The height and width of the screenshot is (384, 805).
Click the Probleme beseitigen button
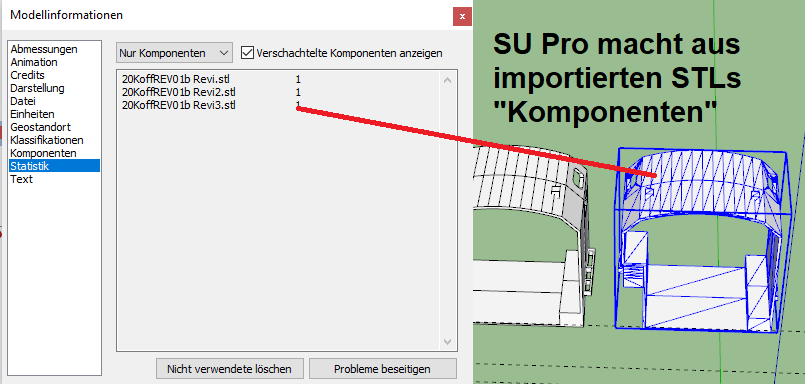pos(382,369)
